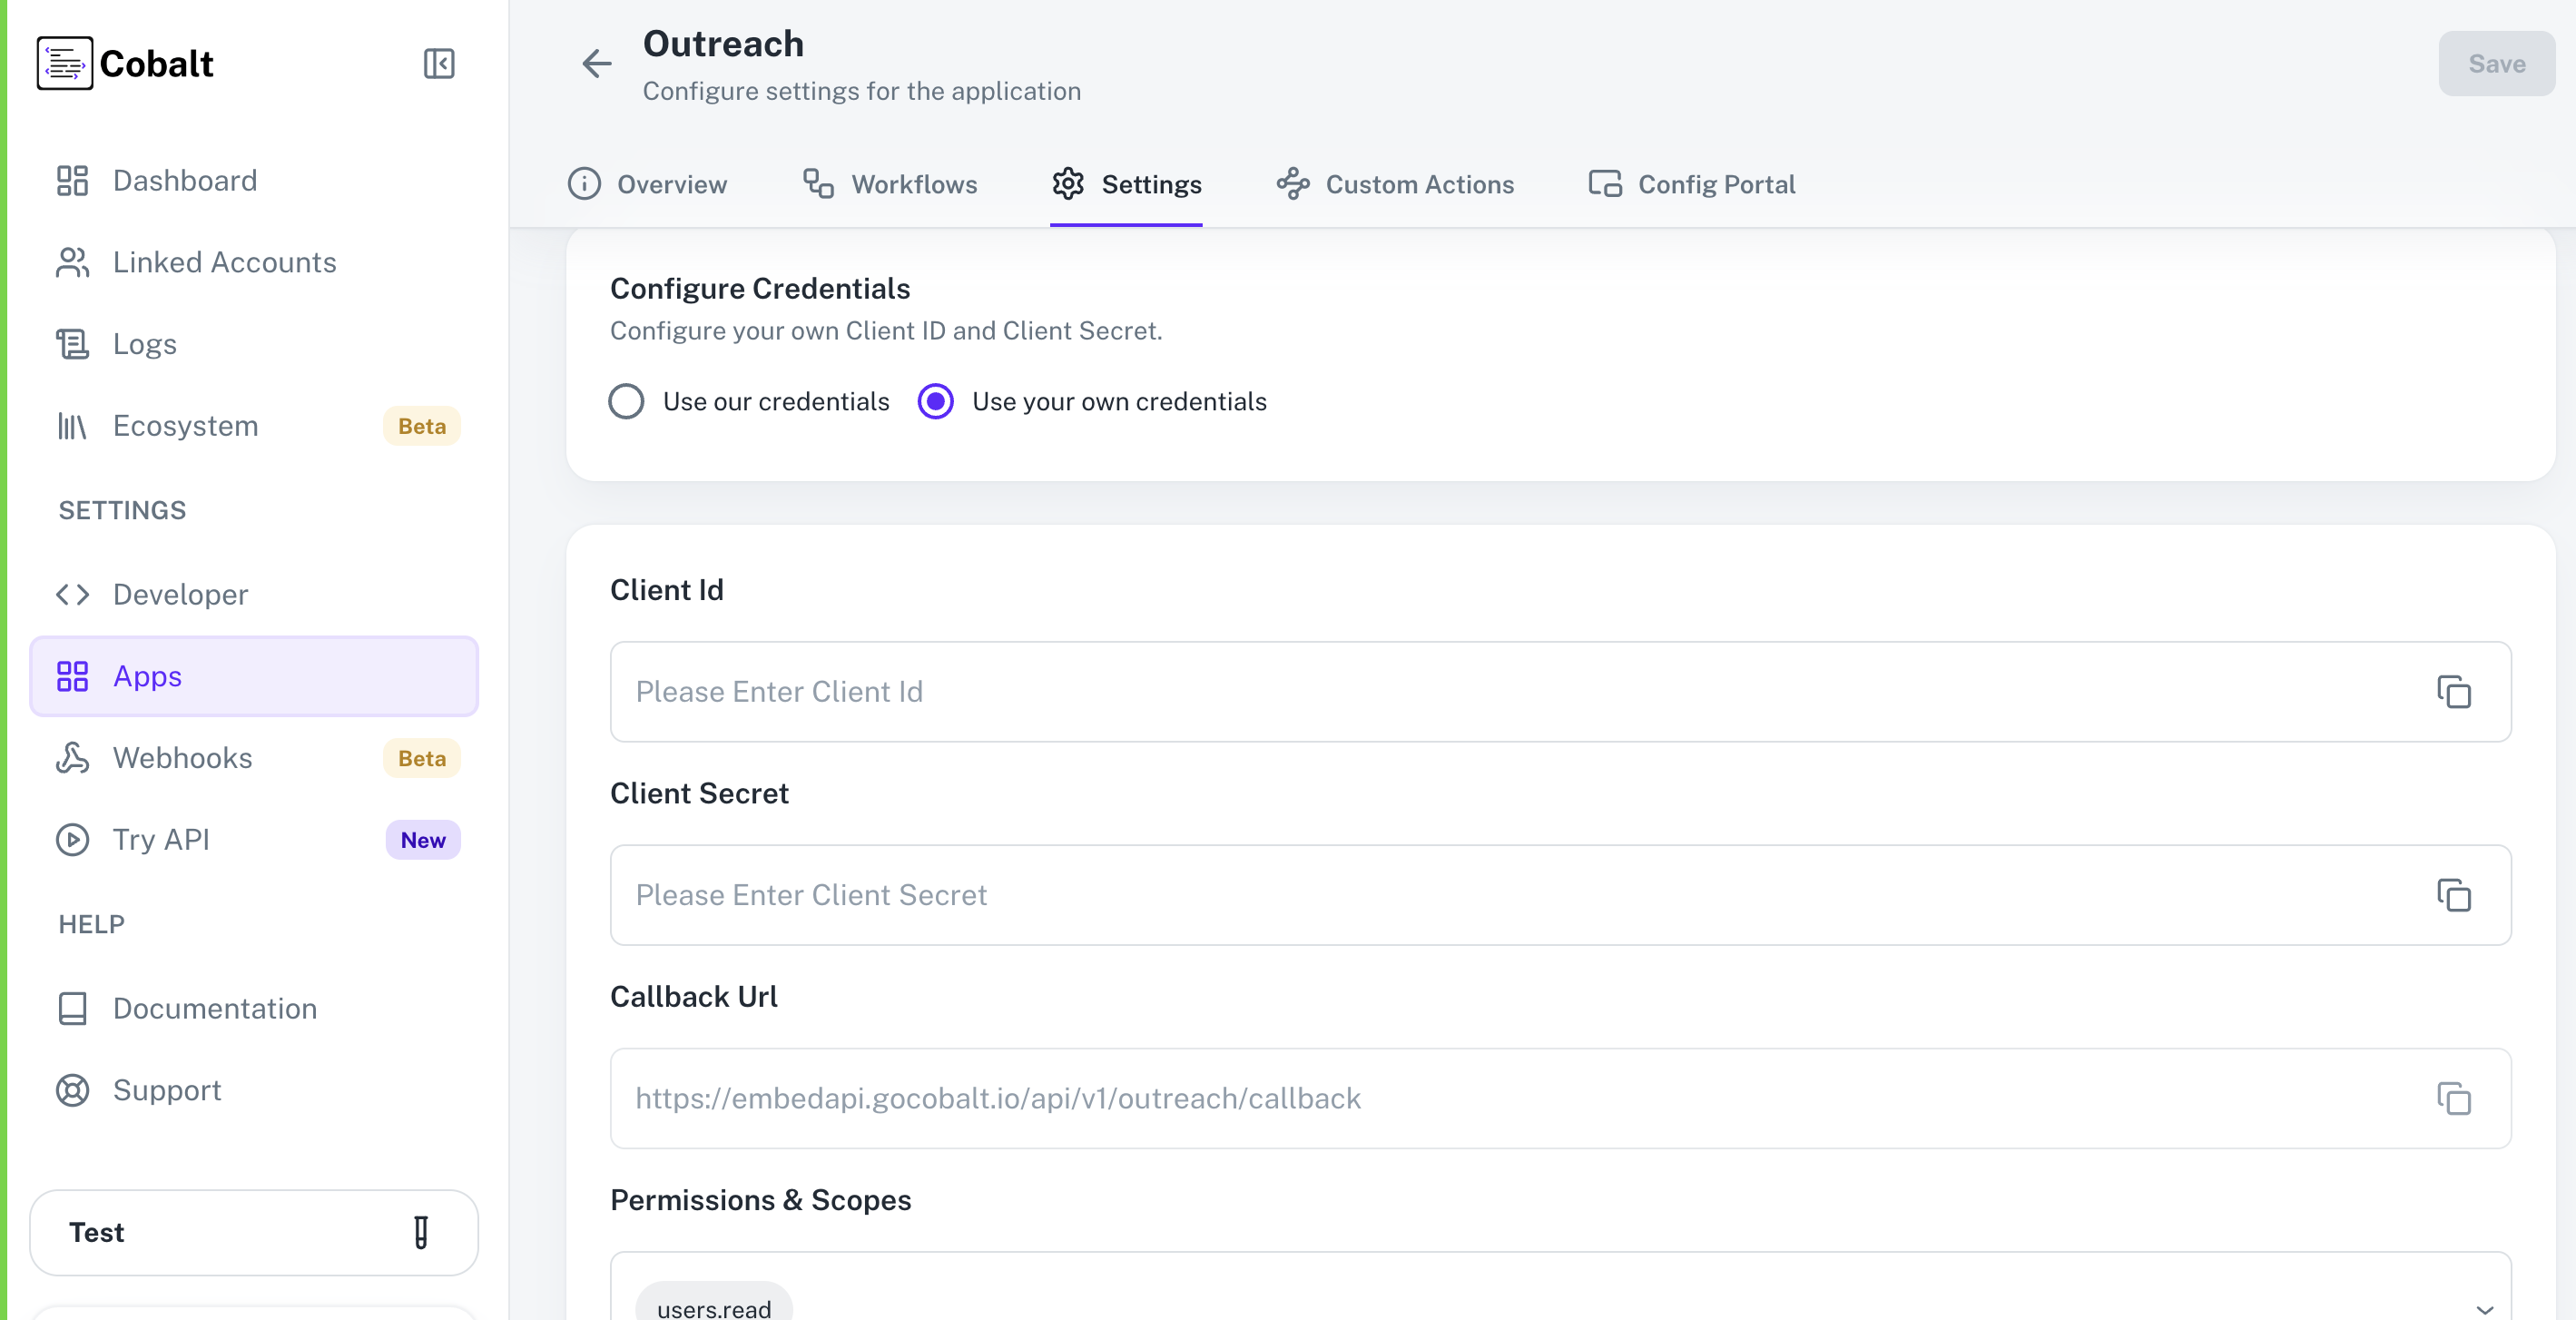The image size is (2576, 1320).
Task: Open the Webhooks Beta panel
Action: coord(183,758)
